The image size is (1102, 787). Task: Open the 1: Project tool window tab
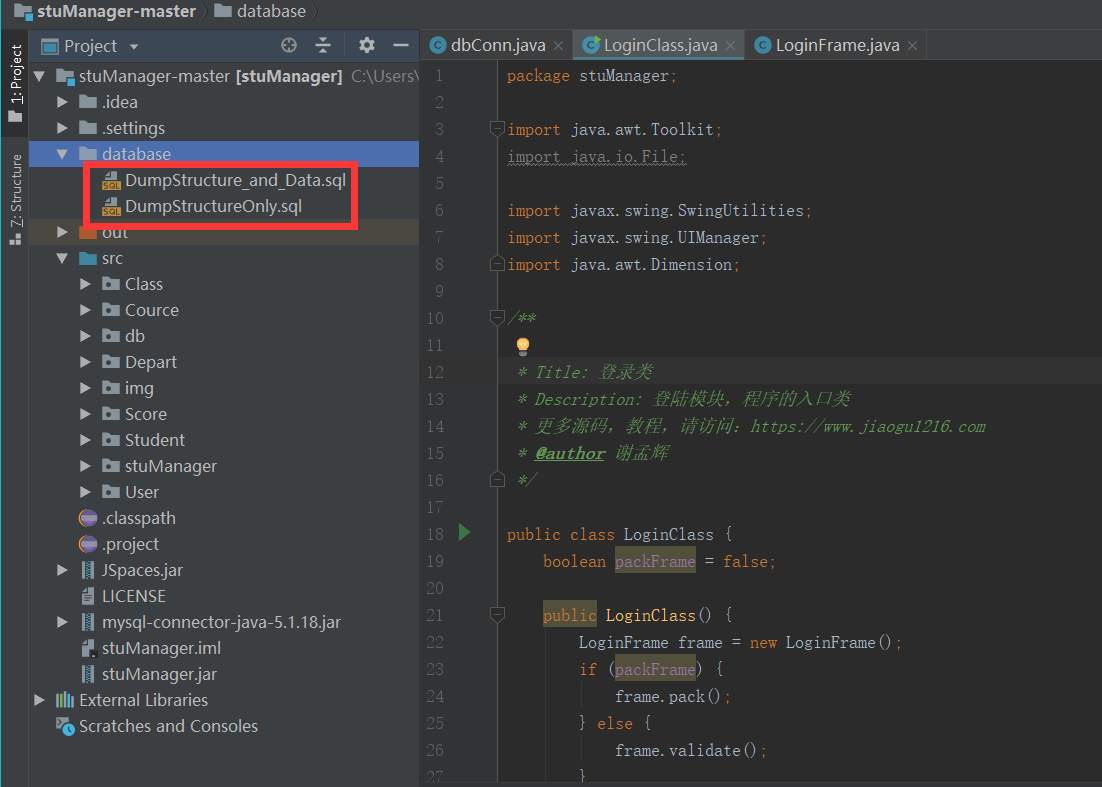coord(15,82)
